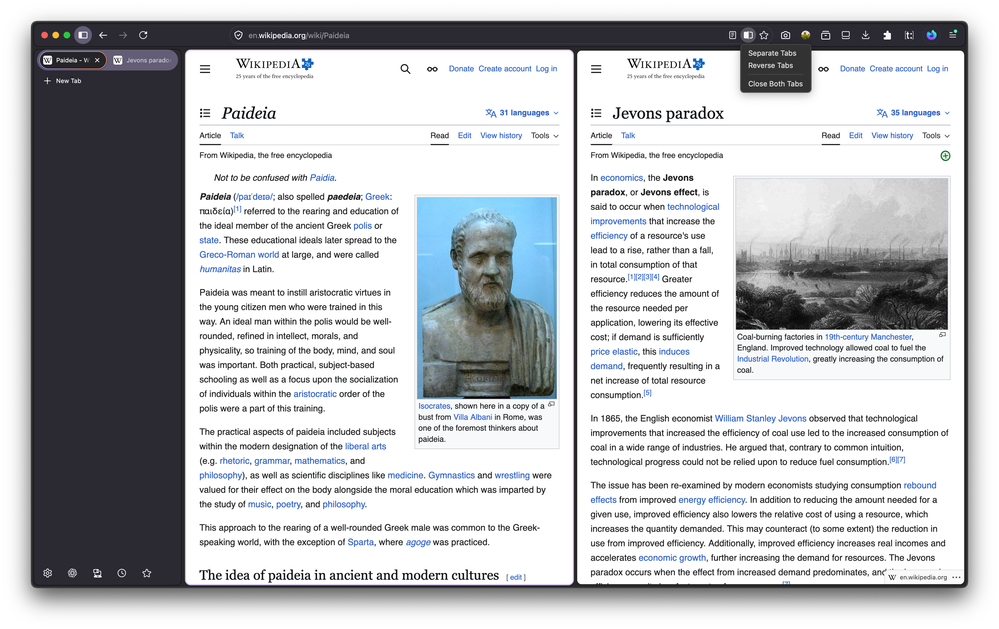Open the downloads arrow icon in toolbar
999x629 pixels.
(865, 35)
